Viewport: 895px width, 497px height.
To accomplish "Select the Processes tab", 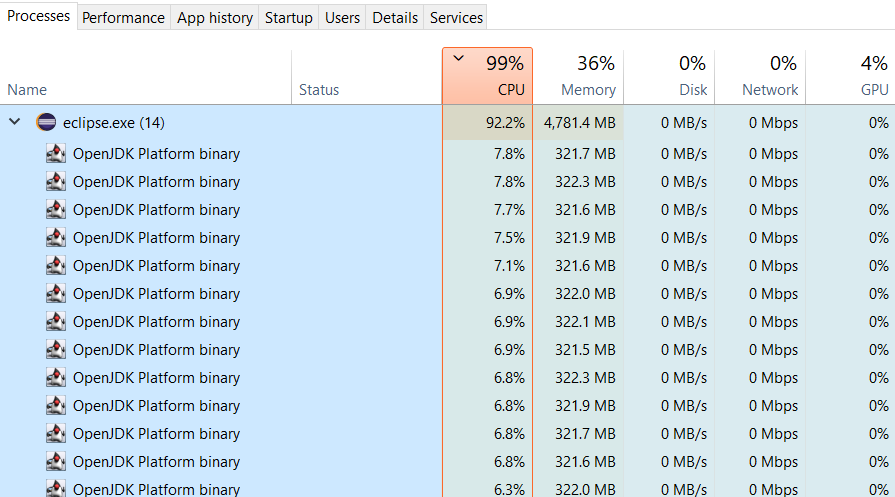I will click(38, 16).
